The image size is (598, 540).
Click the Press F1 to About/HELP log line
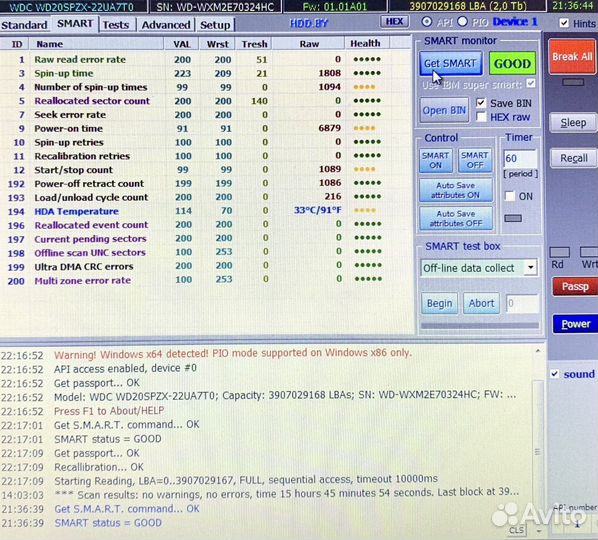109,411
